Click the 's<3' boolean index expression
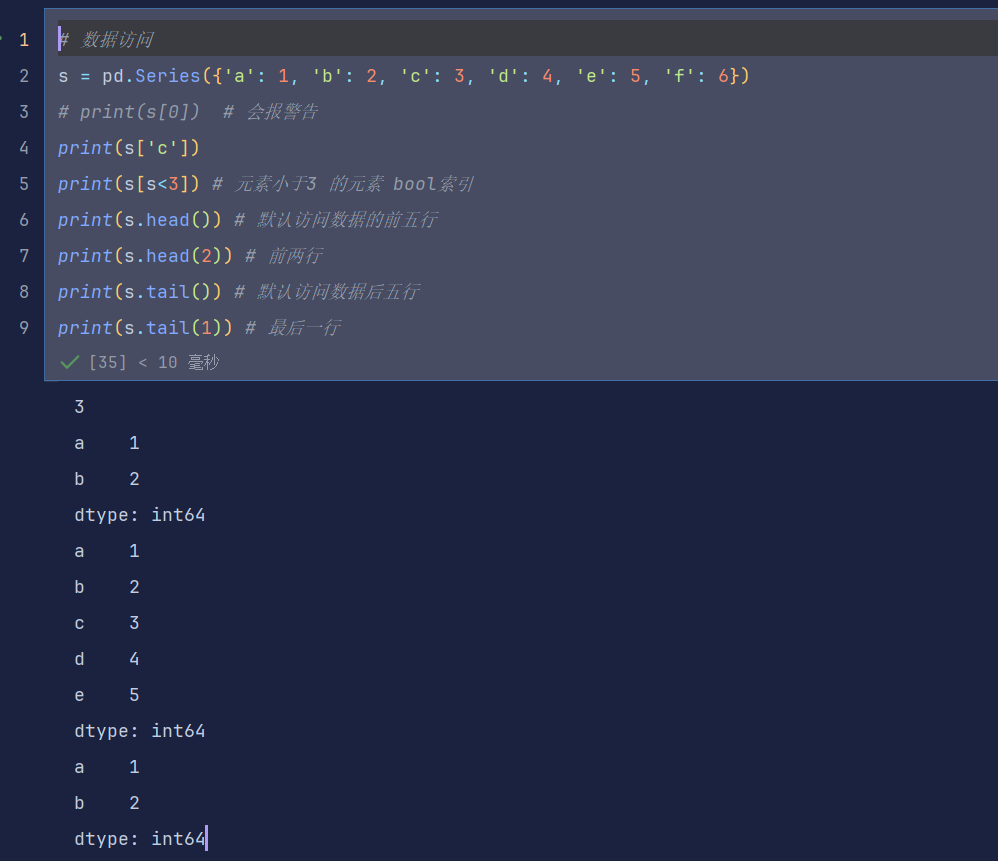Image resolution: width=998 pixels, height=861 pixels. tap(162, 184)
